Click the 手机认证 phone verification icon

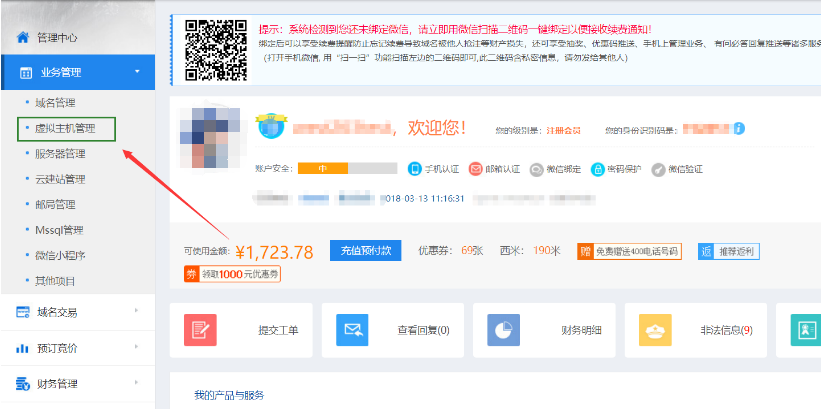tap(416, 169)
